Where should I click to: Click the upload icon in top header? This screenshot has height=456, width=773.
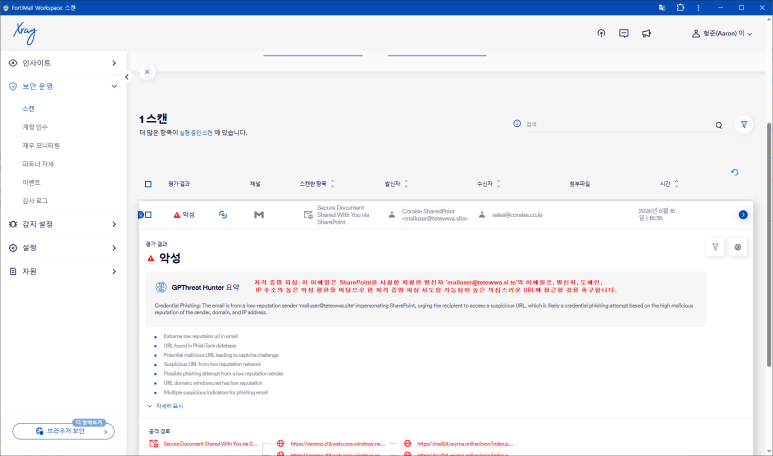(x=601, y=34)
